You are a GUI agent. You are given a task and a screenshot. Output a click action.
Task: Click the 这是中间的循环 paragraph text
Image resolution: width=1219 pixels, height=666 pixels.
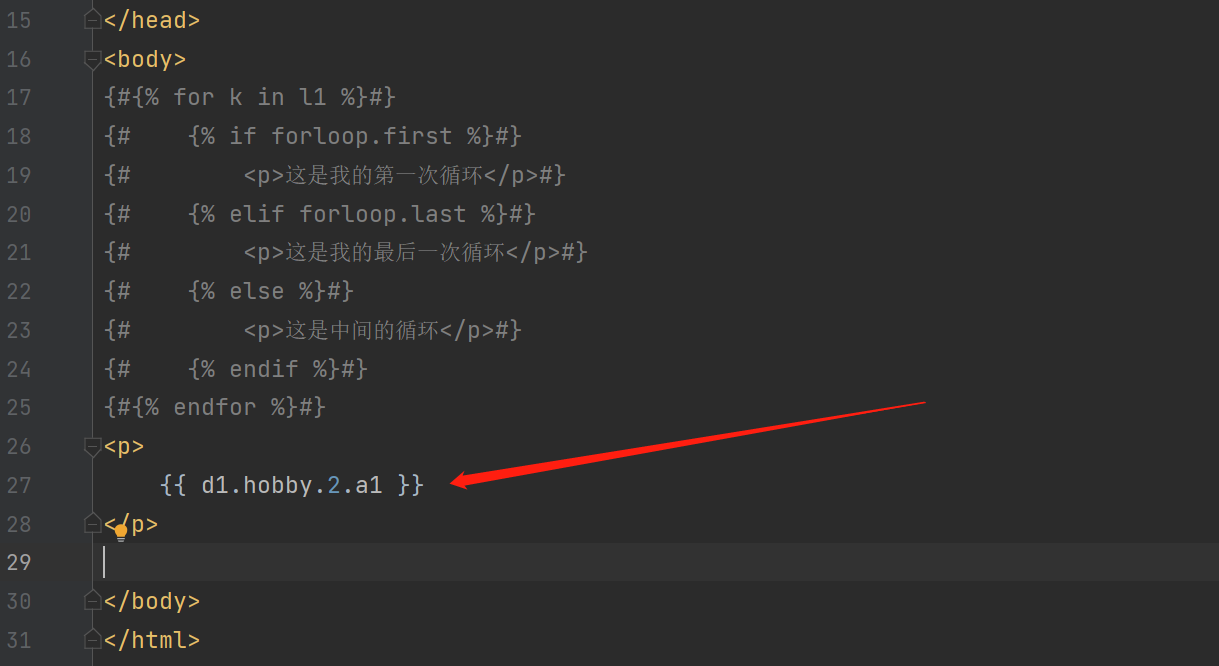click(362, 330)
